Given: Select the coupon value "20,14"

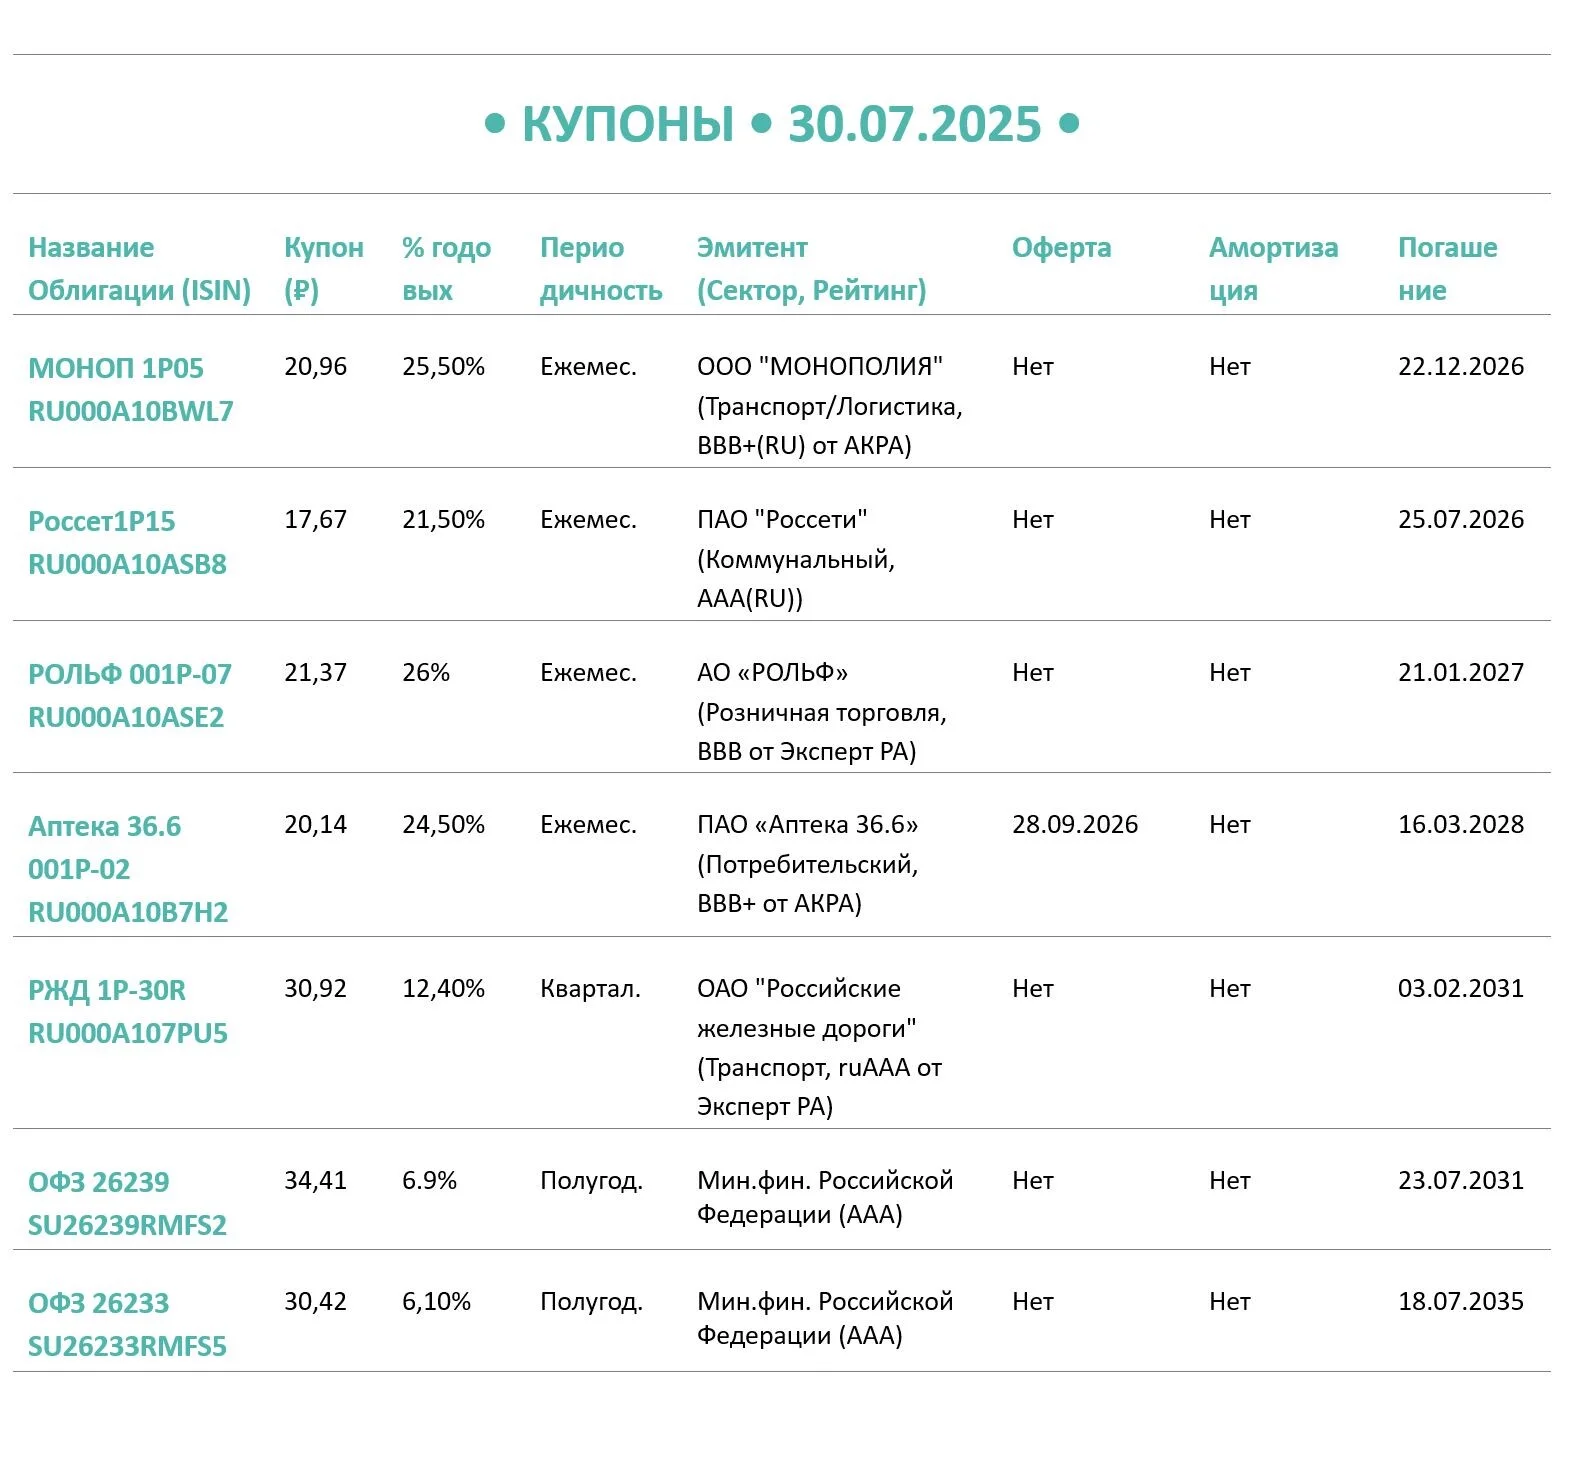Looking at the screenshot, I should pos(315,825).
